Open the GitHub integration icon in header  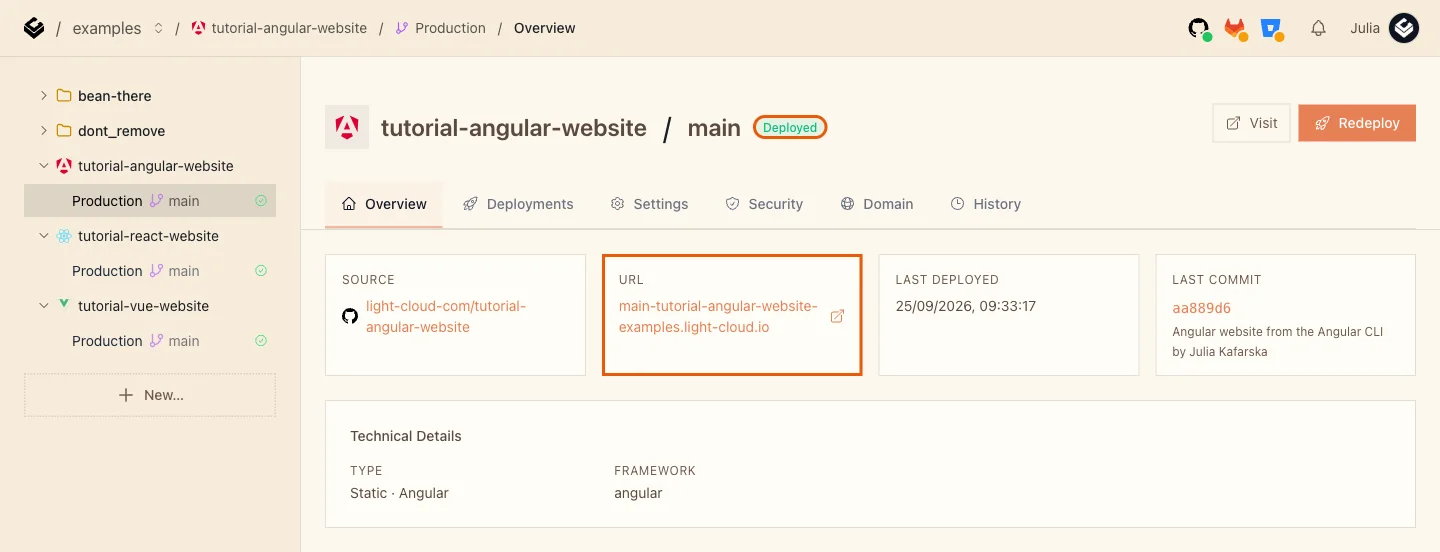pos(1199,28)
